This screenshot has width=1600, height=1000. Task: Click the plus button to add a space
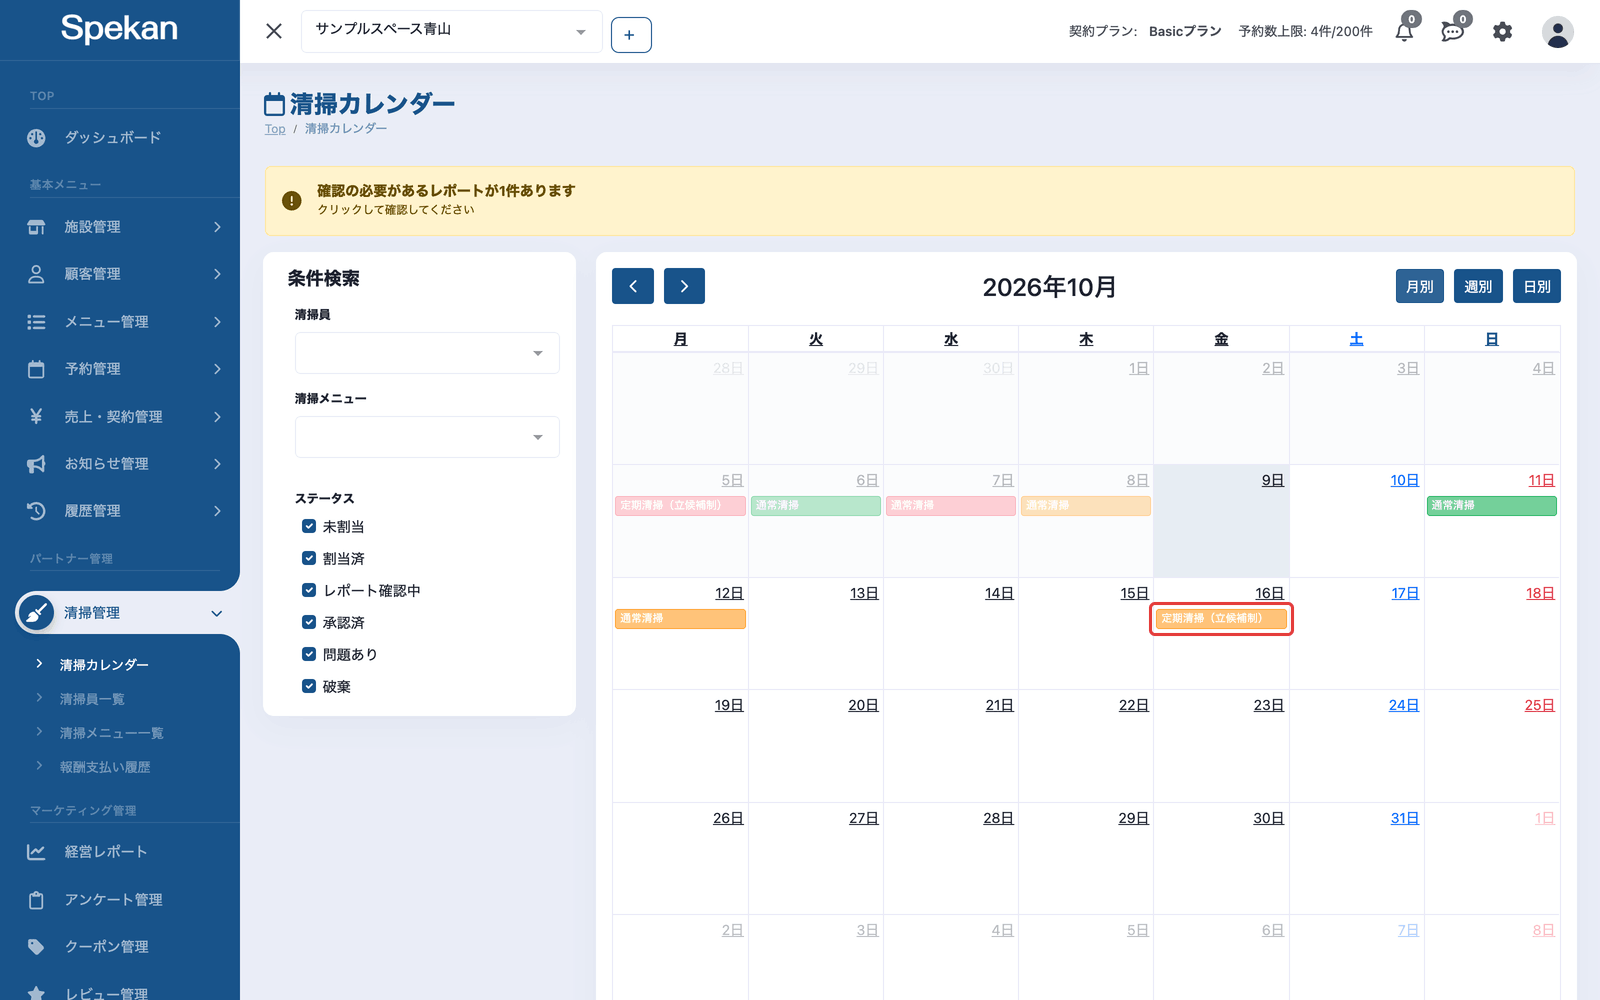(x=631, y=35)
